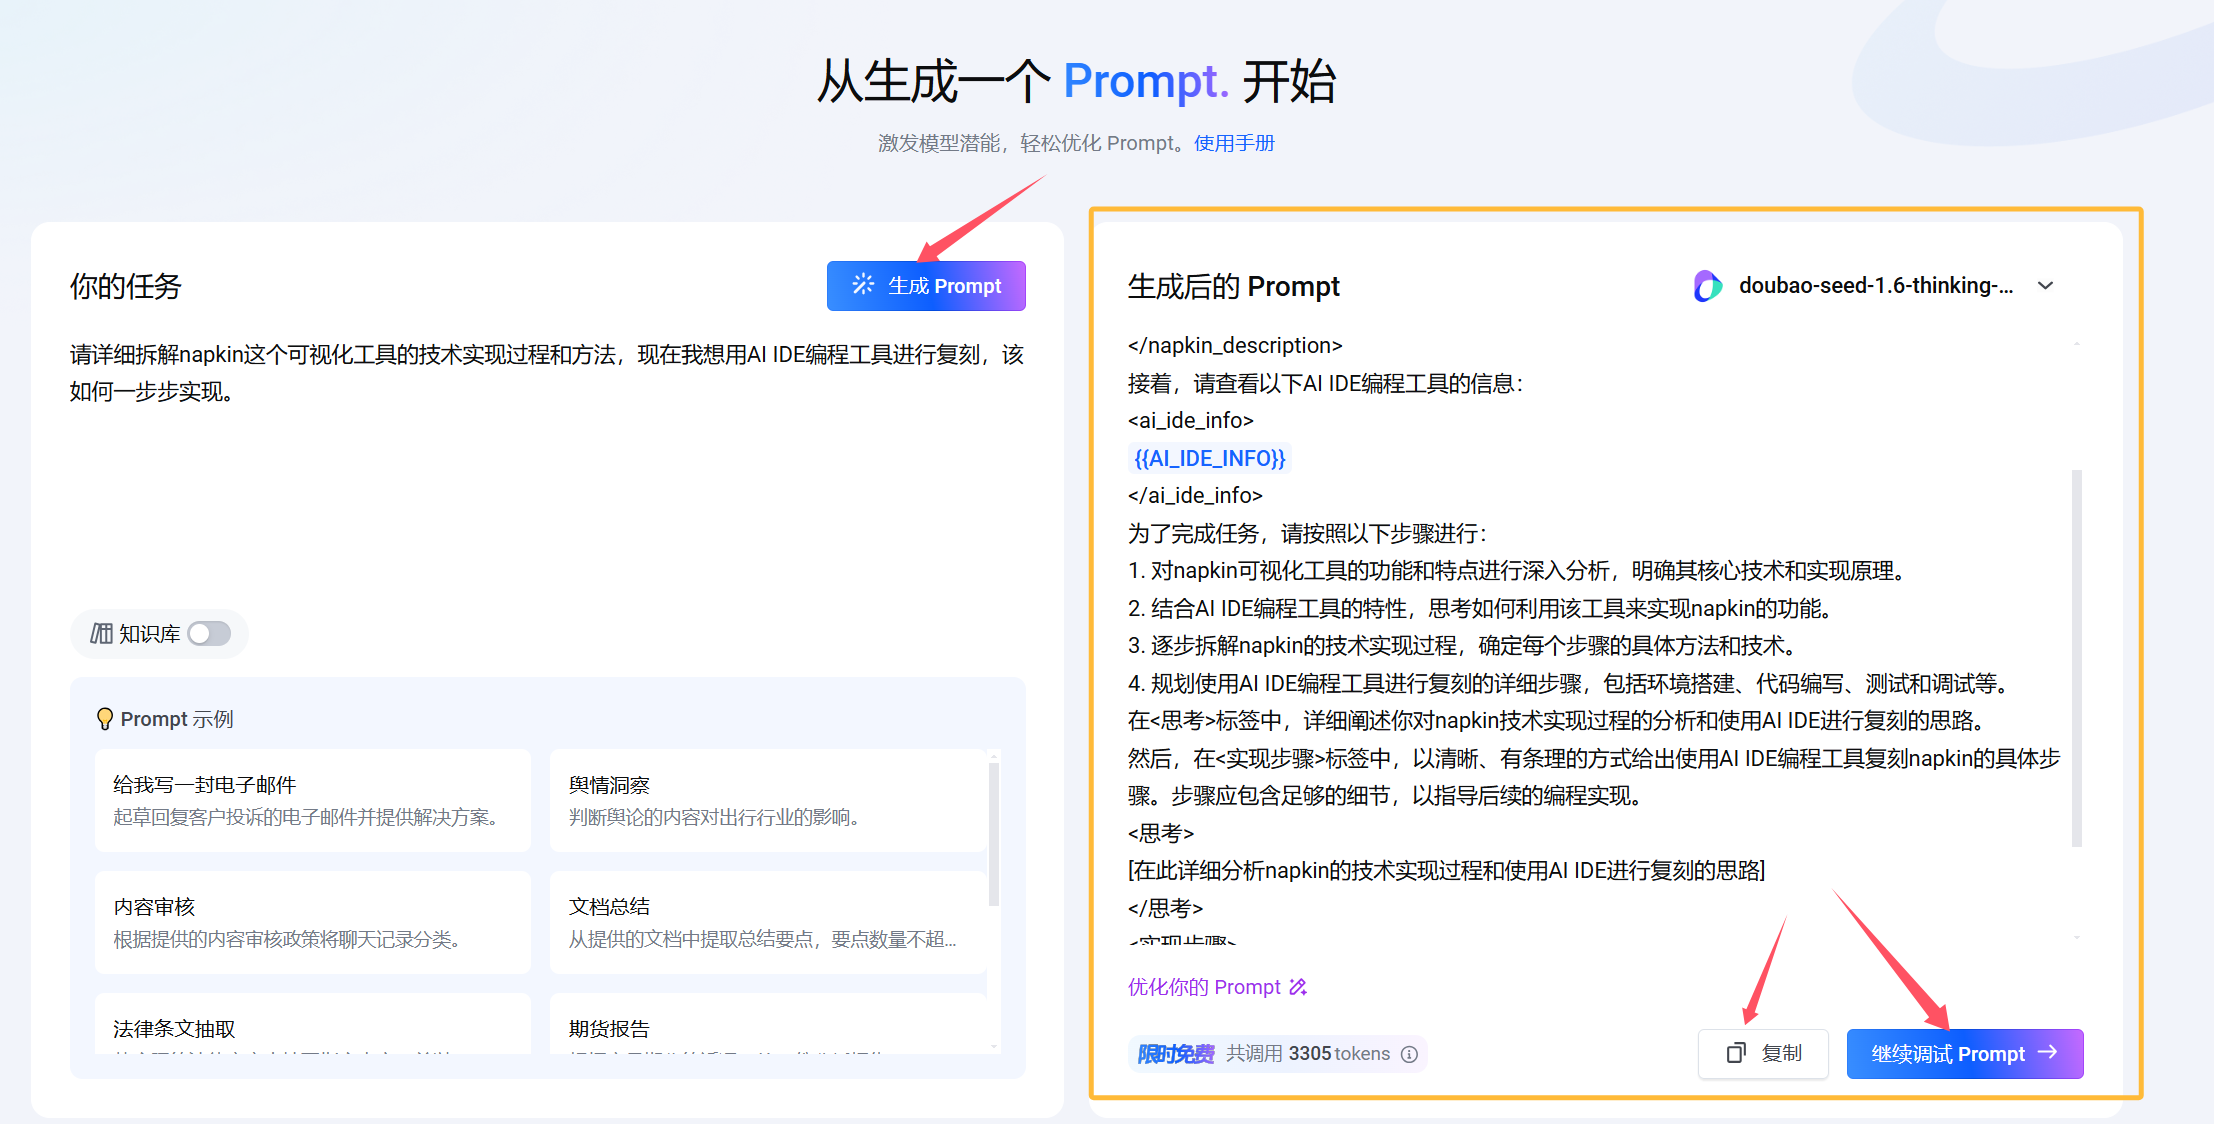This screenshot has width=2214, height=1124.
Task: Click the {{AI_IDE_INFO}} variable tag
Action: (1209, 458)
